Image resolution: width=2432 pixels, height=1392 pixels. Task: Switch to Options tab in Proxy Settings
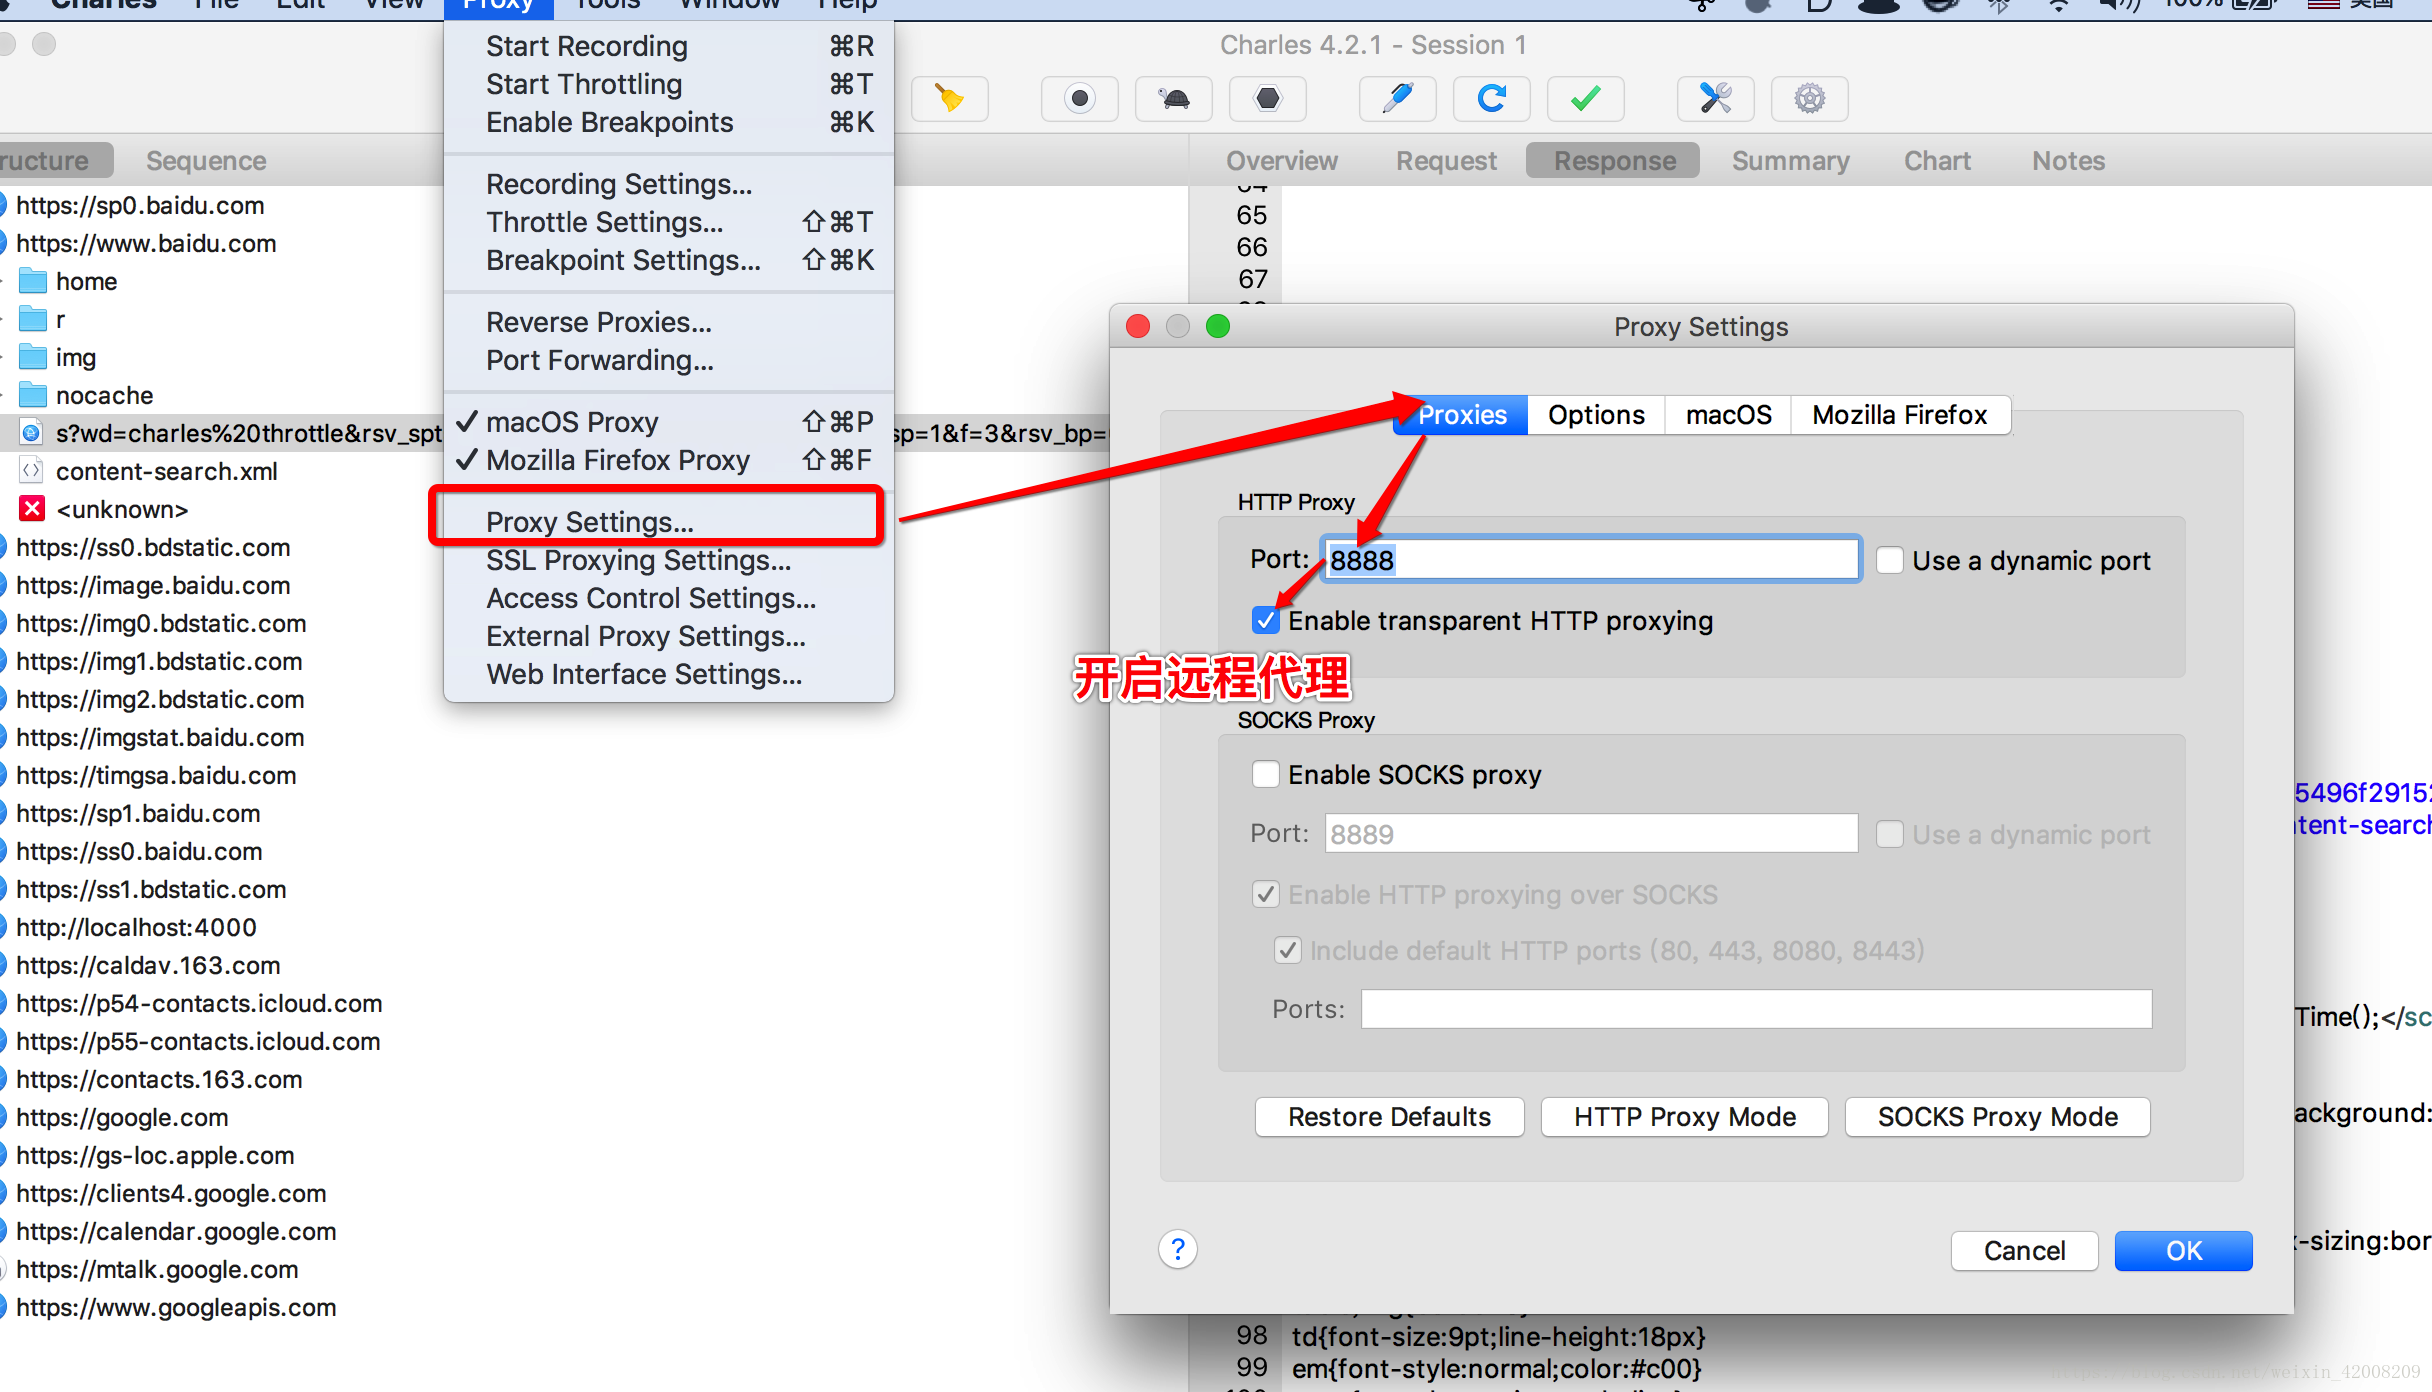tap(1596, 415)
